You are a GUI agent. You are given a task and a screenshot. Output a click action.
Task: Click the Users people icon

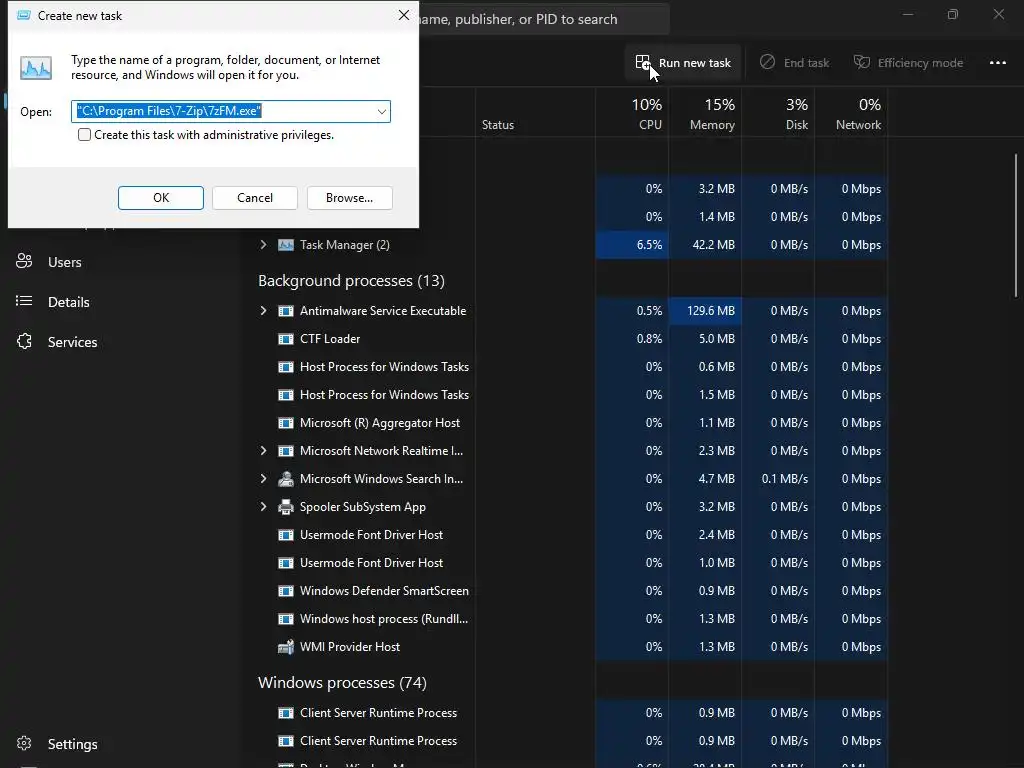pos(24,261)
